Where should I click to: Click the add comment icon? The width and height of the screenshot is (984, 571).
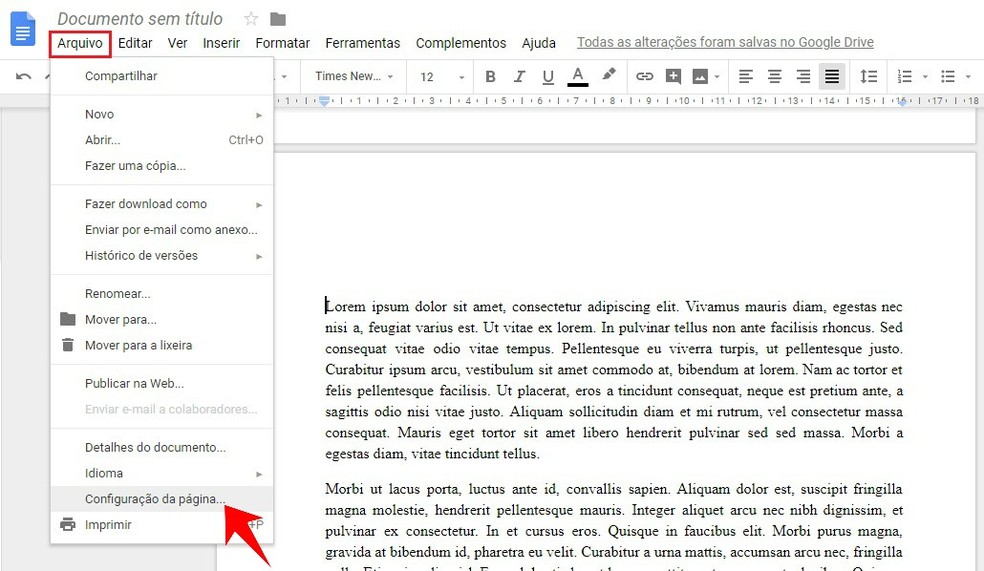pos(673,77)
